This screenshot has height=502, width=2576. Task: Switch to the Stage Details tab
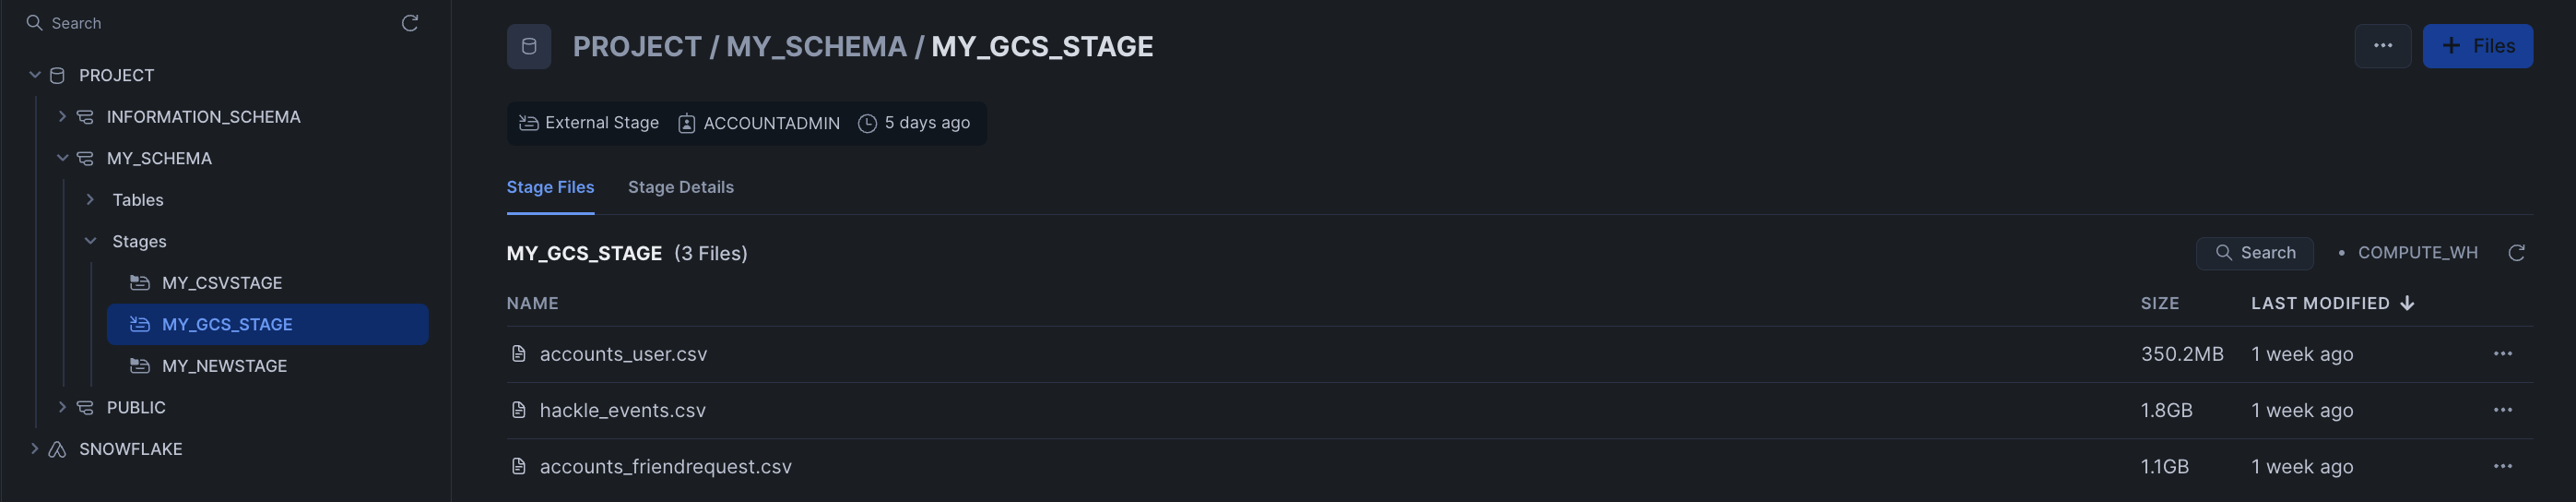click(x=680, y=187)
